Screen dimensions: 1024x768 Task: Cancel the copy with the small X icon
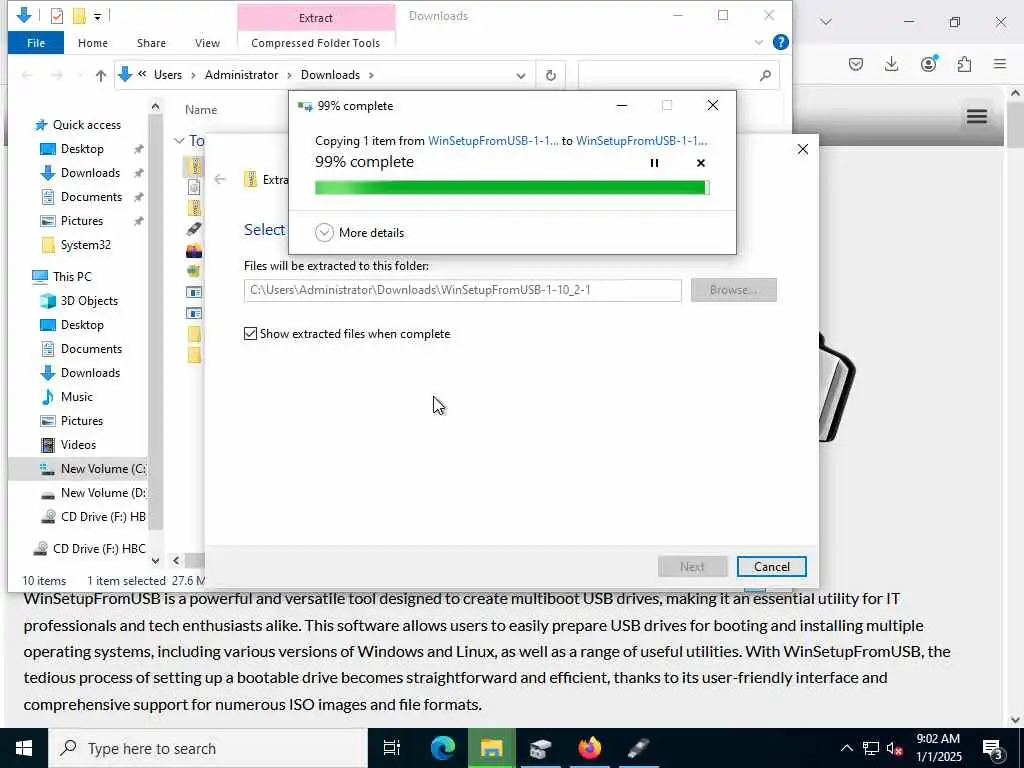(x=701, y=163)
